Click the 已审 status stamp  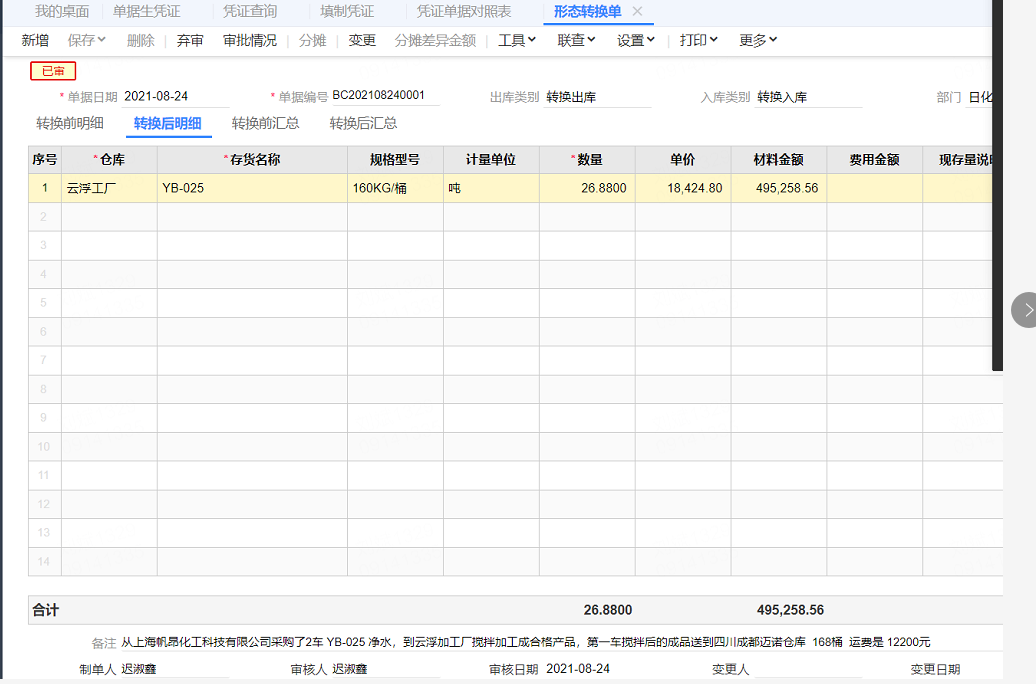pos(53,71)
